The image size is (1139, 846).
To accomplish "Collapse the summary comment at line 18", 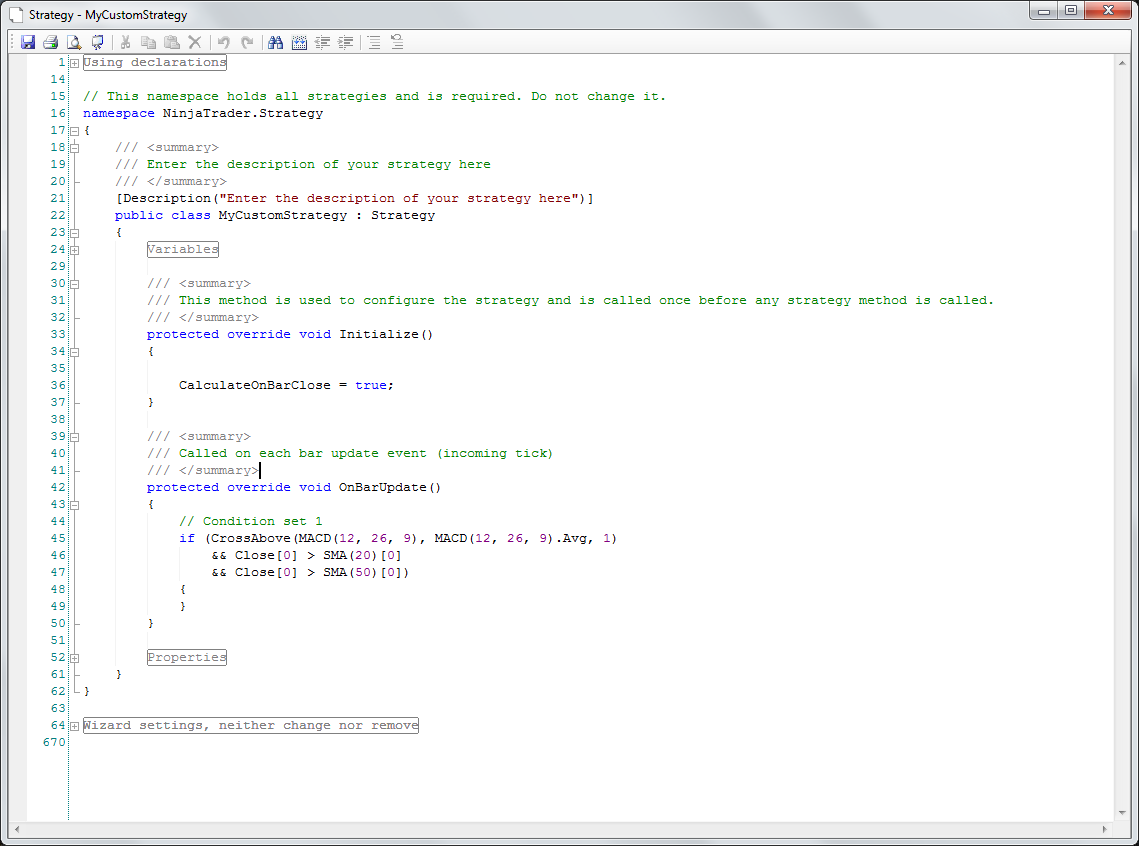I will point(74,148).
